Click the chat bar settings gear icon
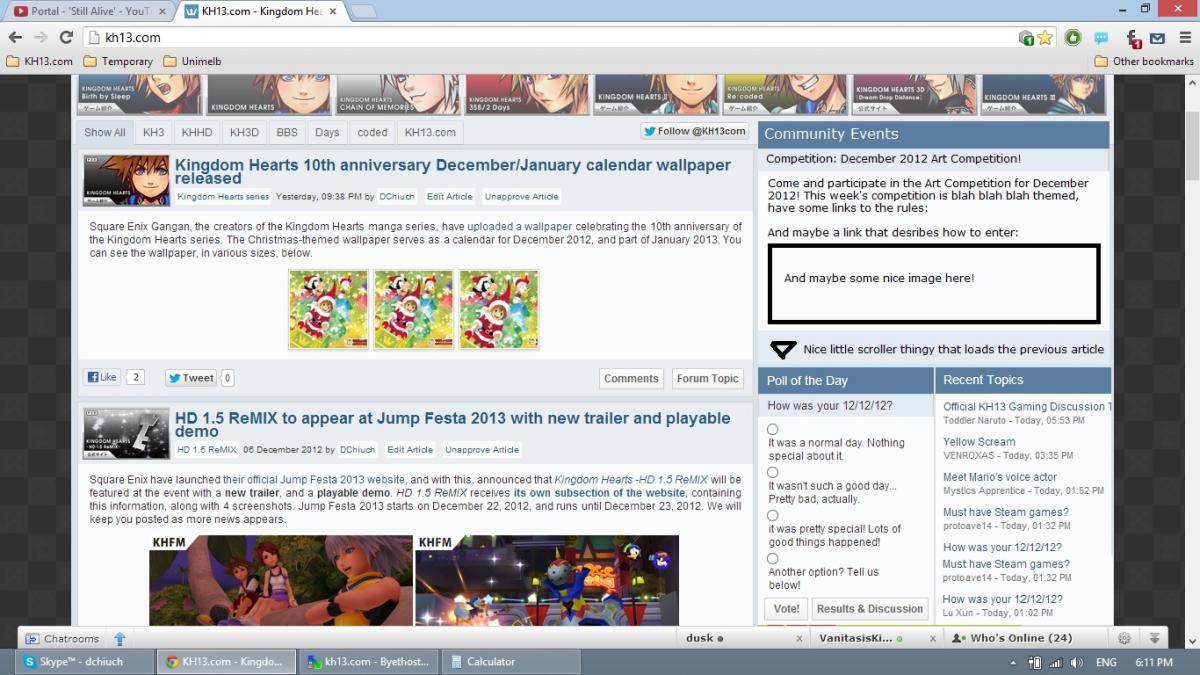This screenshot has width=1200, height=675. pyautogui.click(x=1124, y=638)
